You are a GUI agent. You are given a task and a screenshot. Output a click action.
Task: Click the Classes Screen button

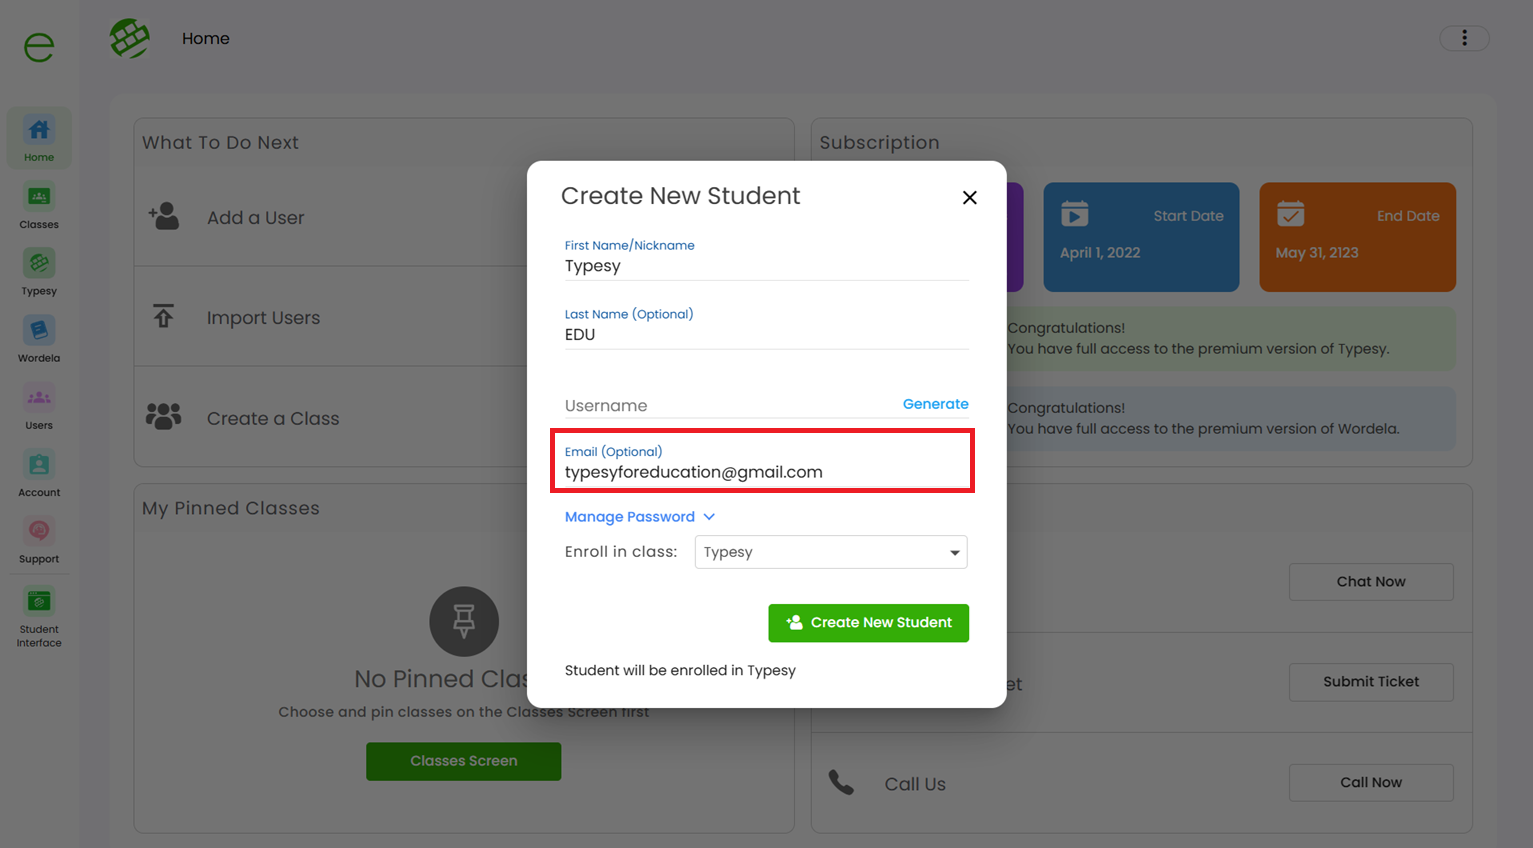tap(463, 761)
